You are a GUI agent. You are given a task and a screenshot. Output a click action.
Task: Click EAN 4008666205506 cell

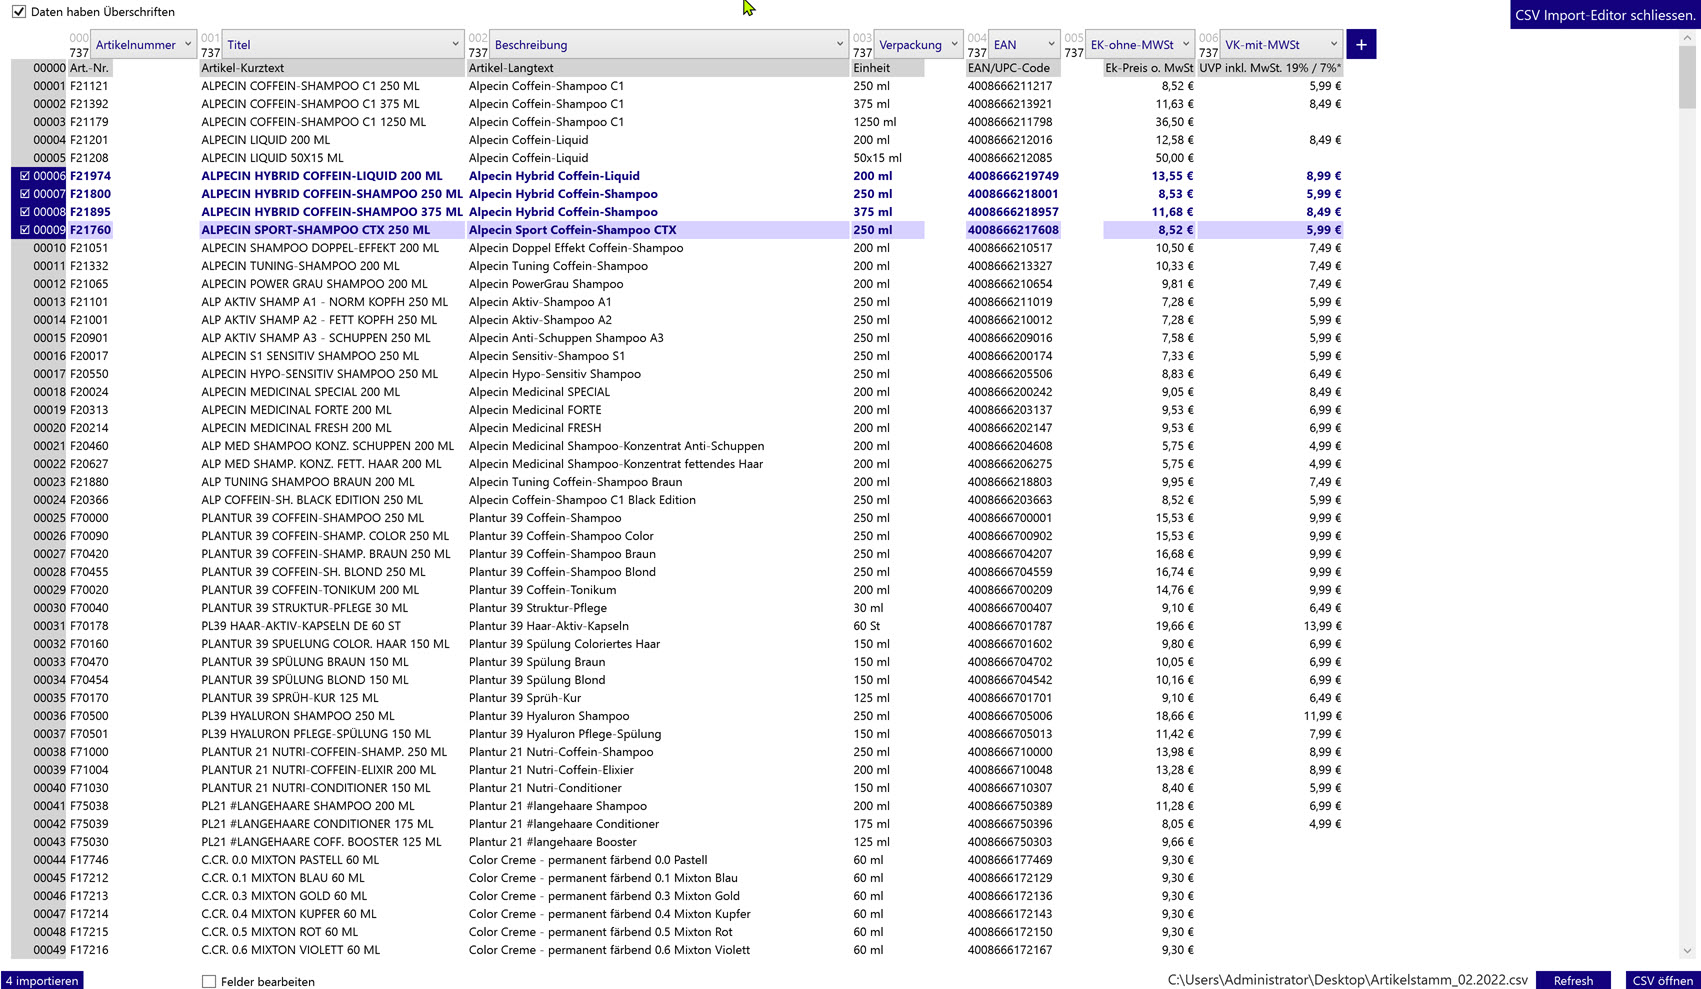click(1010, 374)
